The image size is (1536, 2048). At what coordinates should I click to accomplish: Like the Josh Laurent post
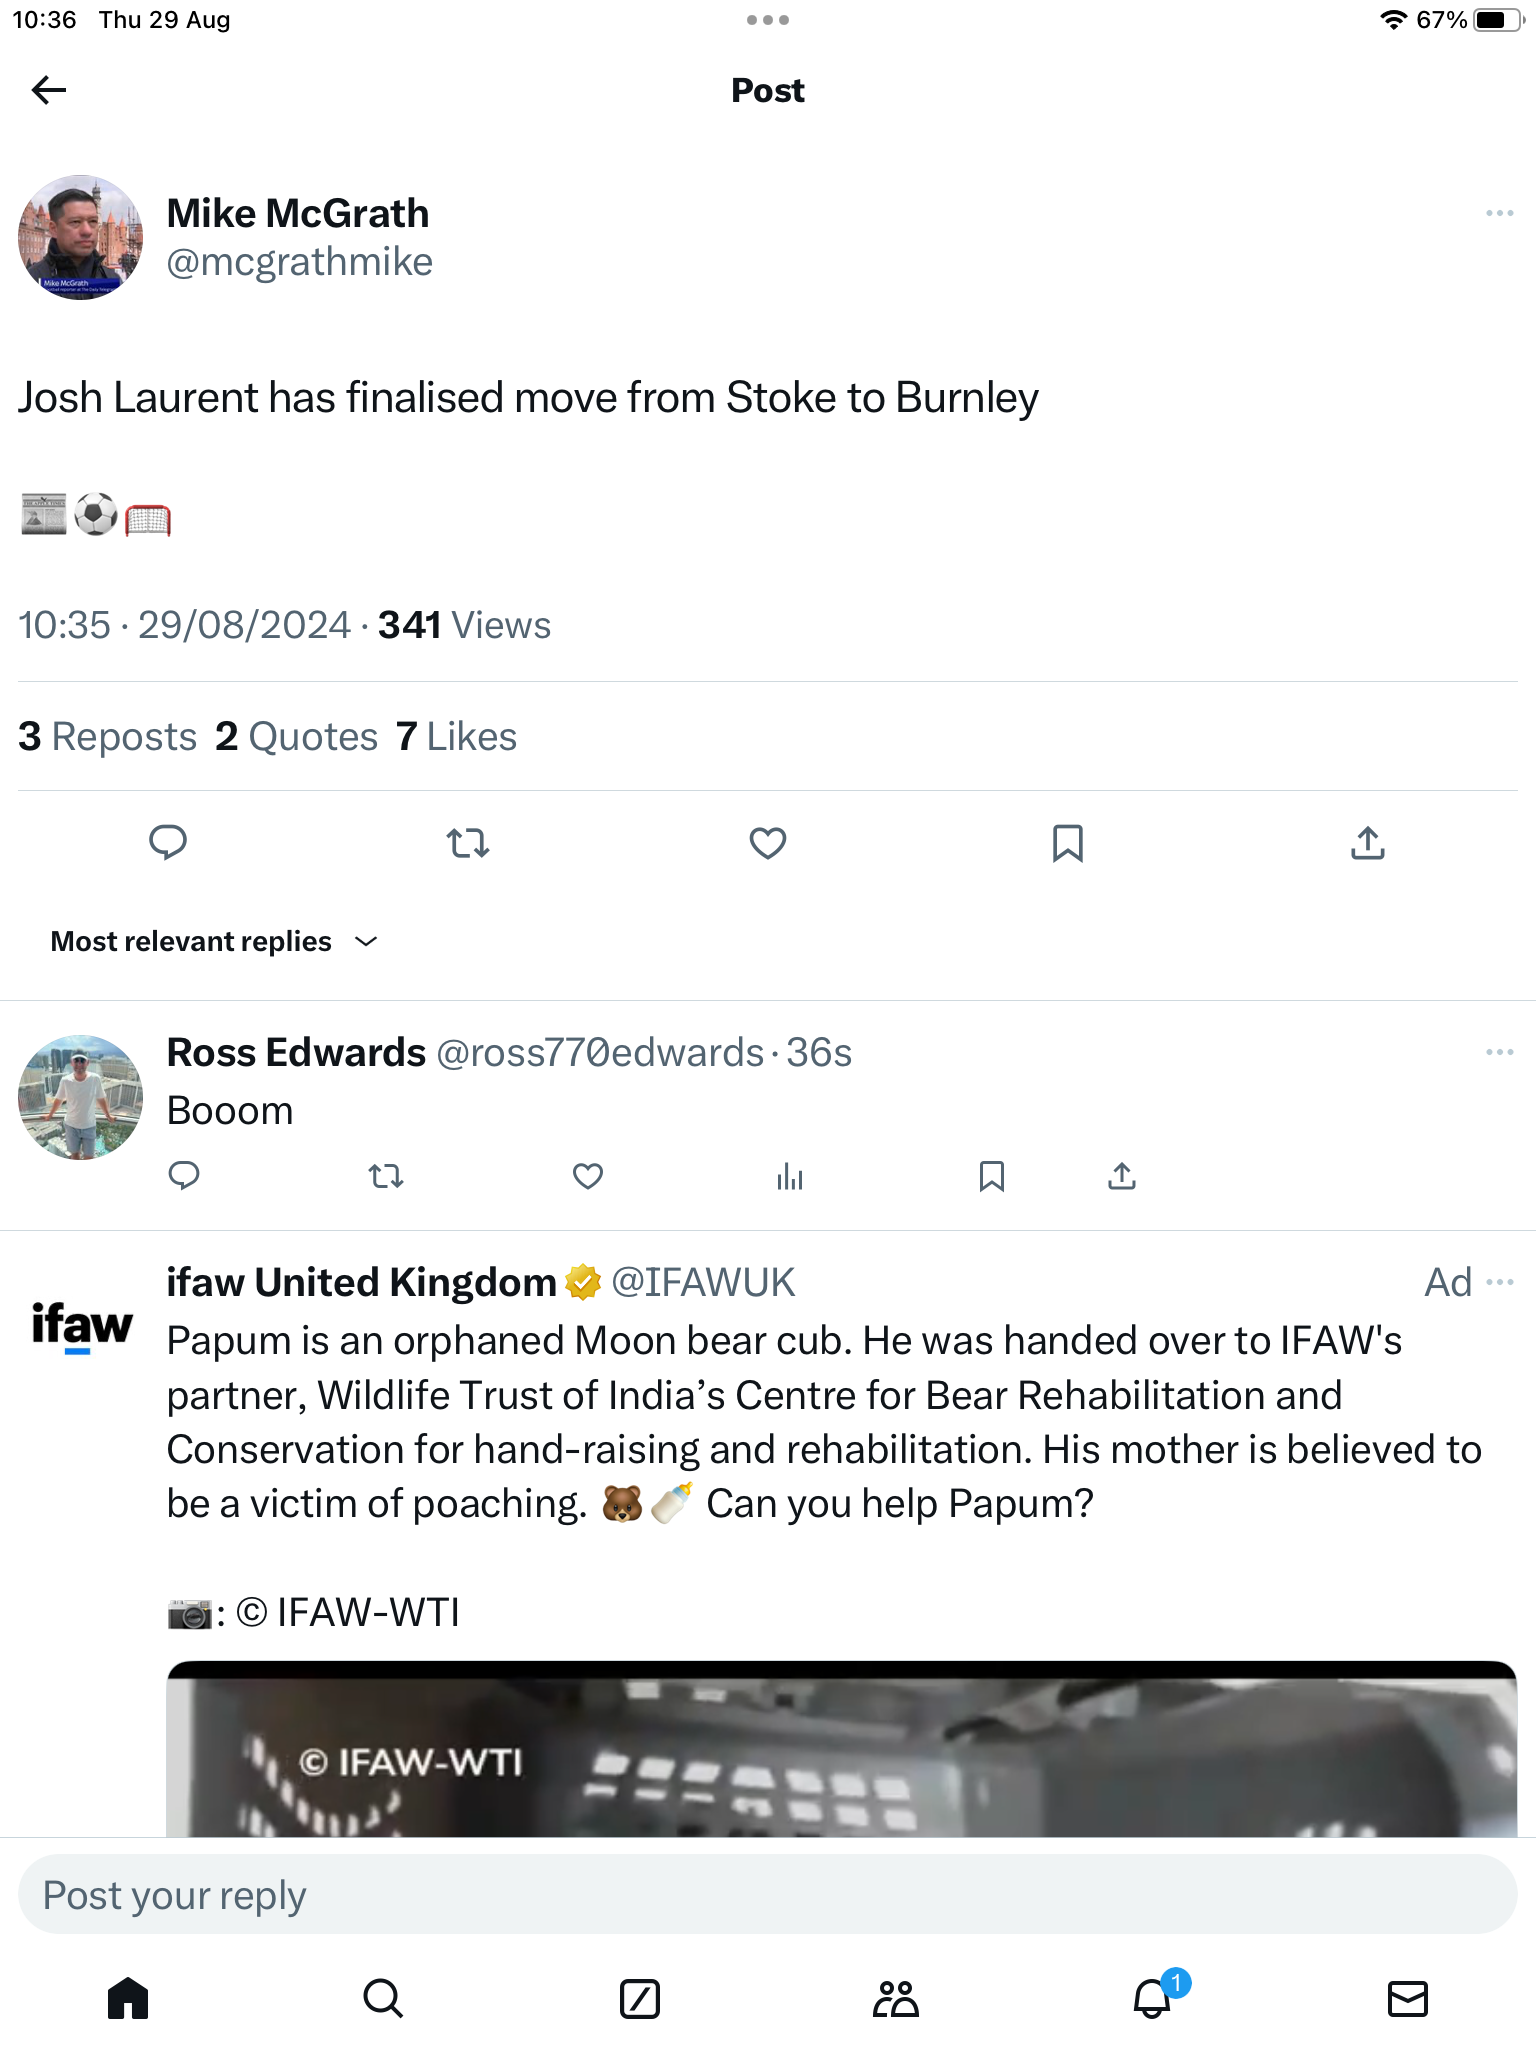768,843
